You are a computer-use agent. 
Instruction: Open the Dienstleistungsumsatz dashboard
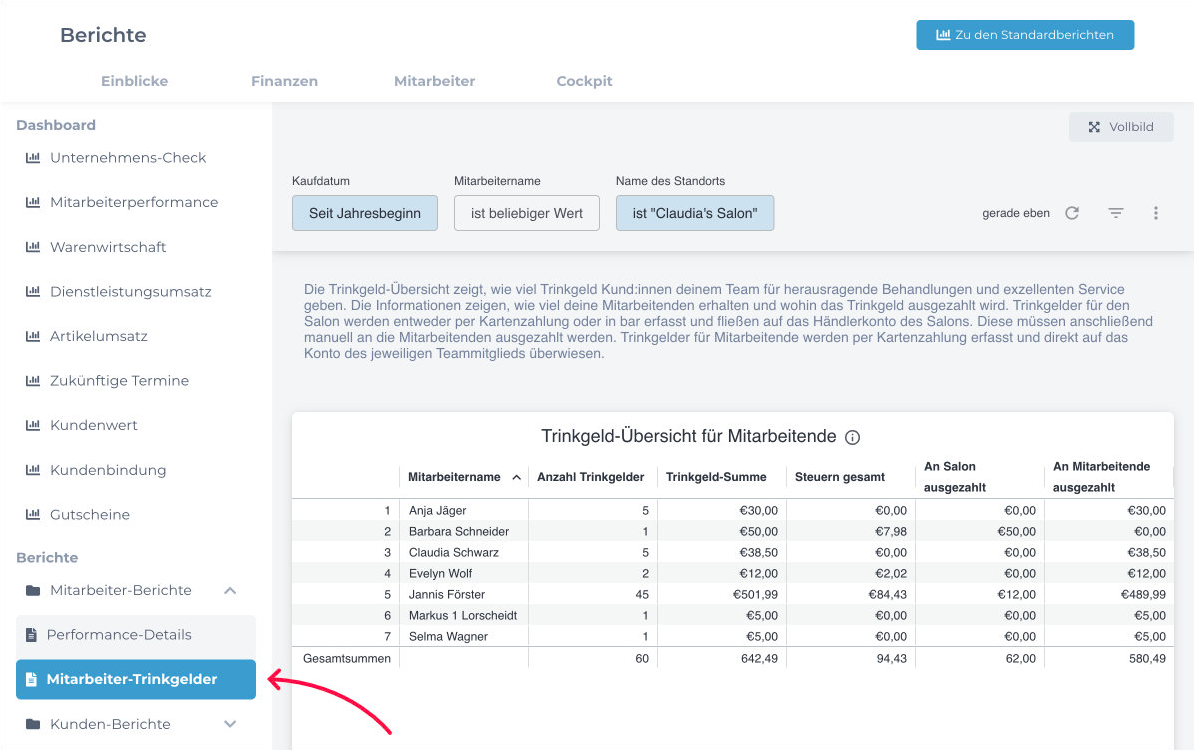131,291
